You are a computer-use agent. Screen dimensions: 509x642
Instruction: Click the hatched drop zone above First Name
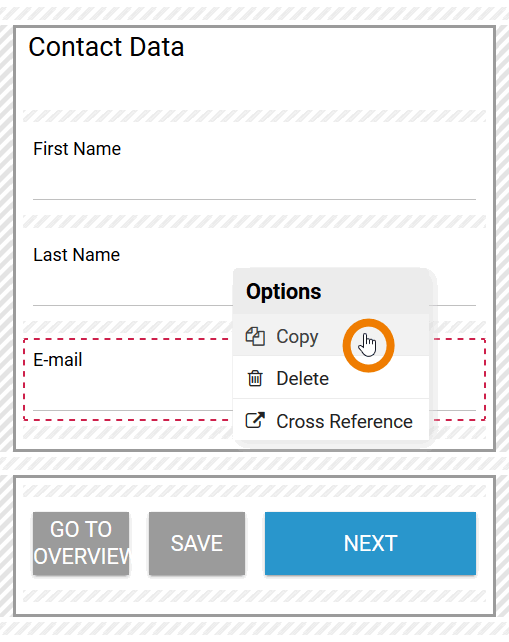tap(254, 116)
